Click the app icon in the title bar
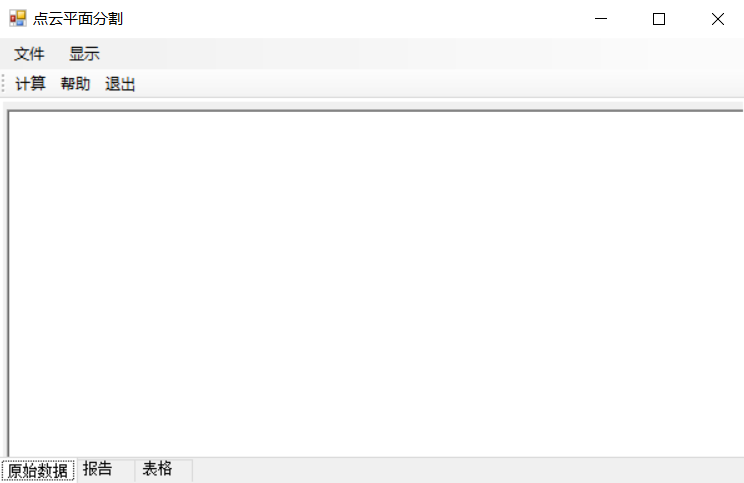This screenshot has height=483, width=744. pos(18,19)
